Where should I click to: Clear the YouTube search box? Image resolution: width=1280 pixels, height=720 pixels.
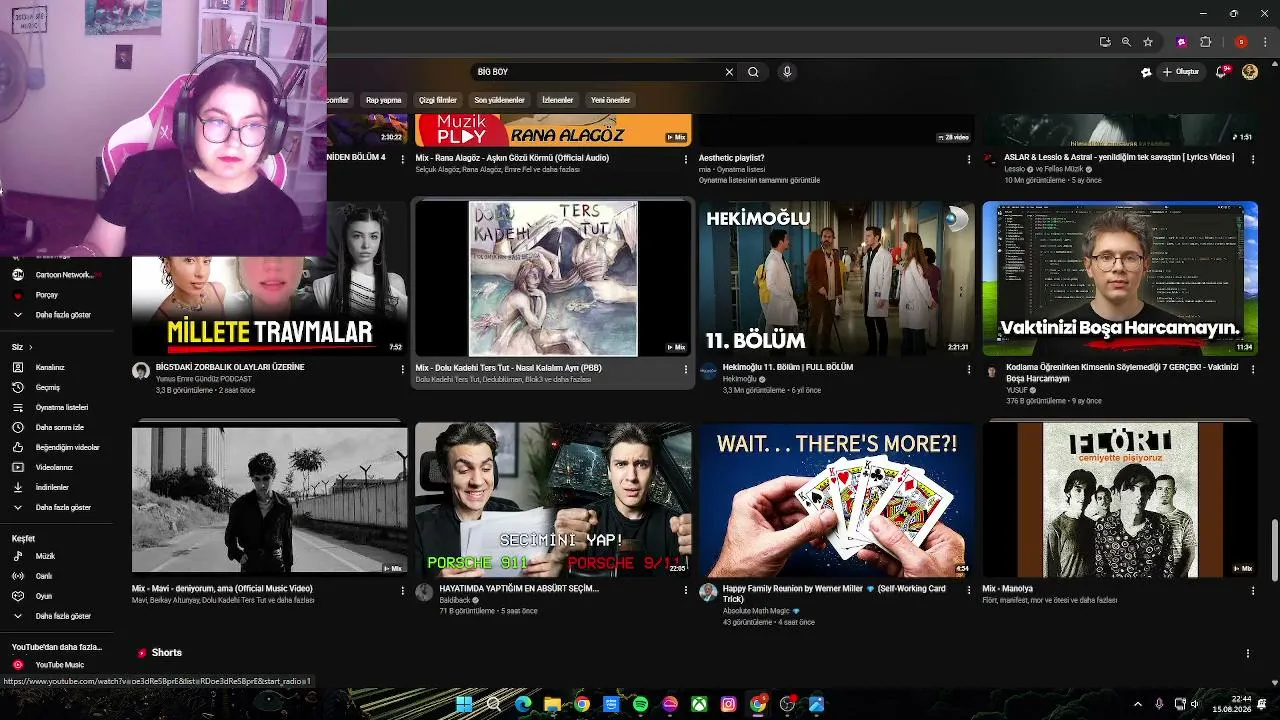729,72
